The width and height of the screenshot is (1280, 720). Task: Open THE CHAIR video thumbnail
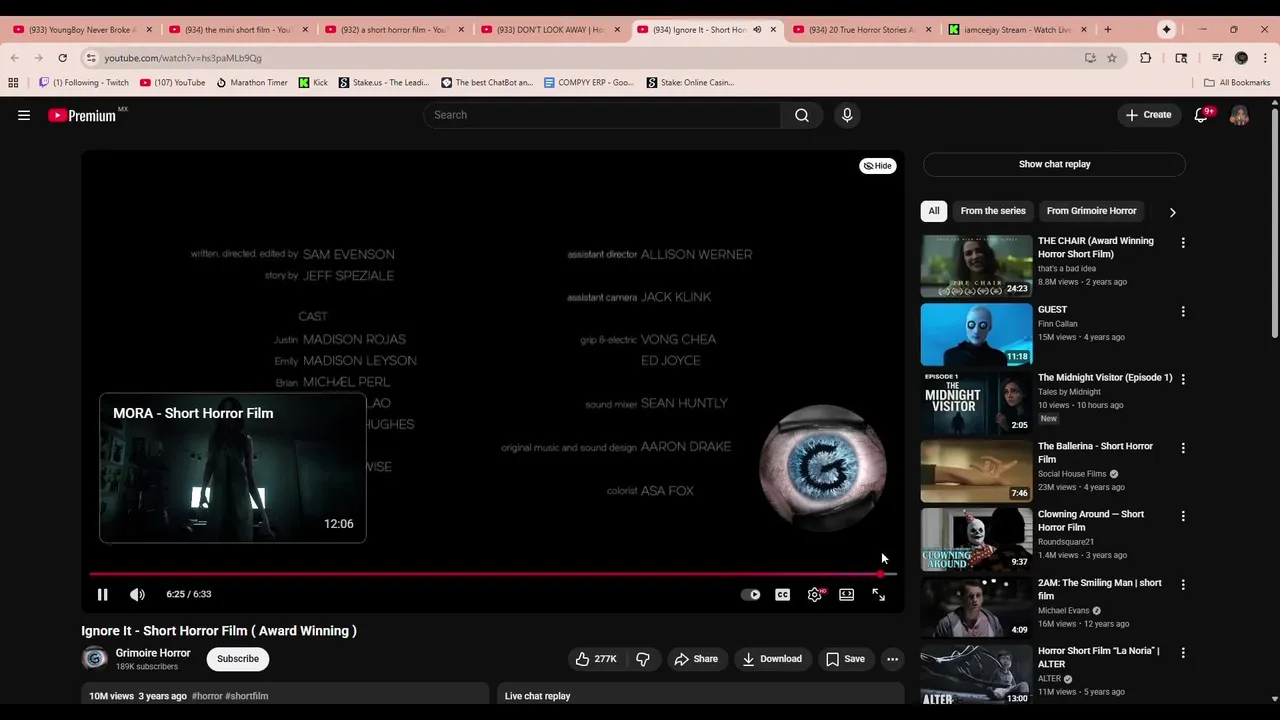pyautogui.click(x=976, y=266)
